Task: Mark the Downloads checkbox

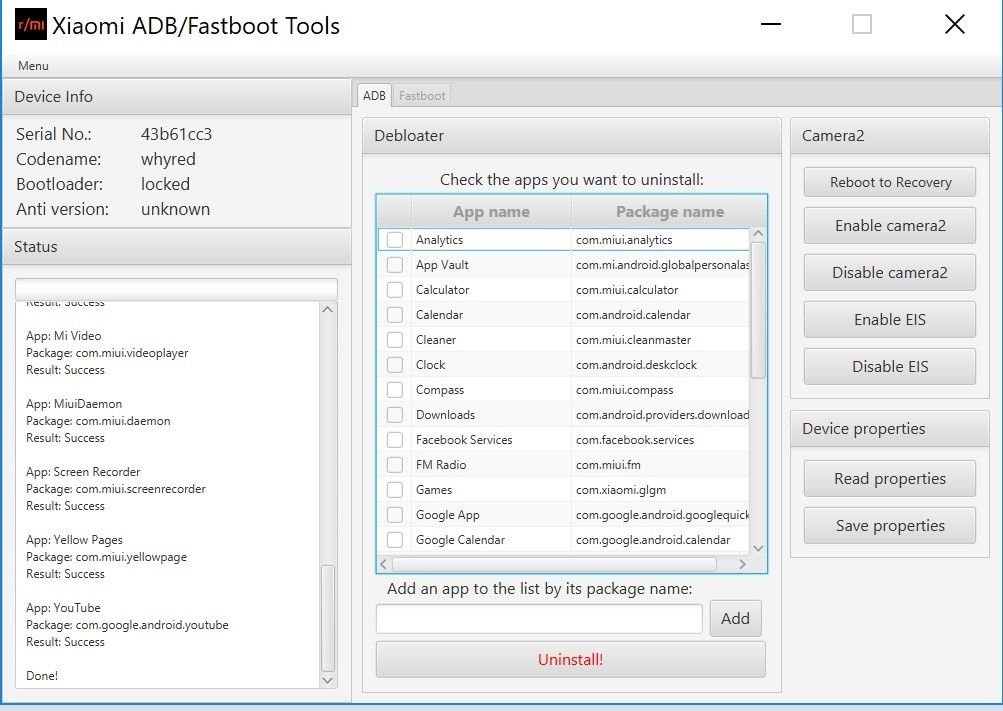Action: (395, 414)
